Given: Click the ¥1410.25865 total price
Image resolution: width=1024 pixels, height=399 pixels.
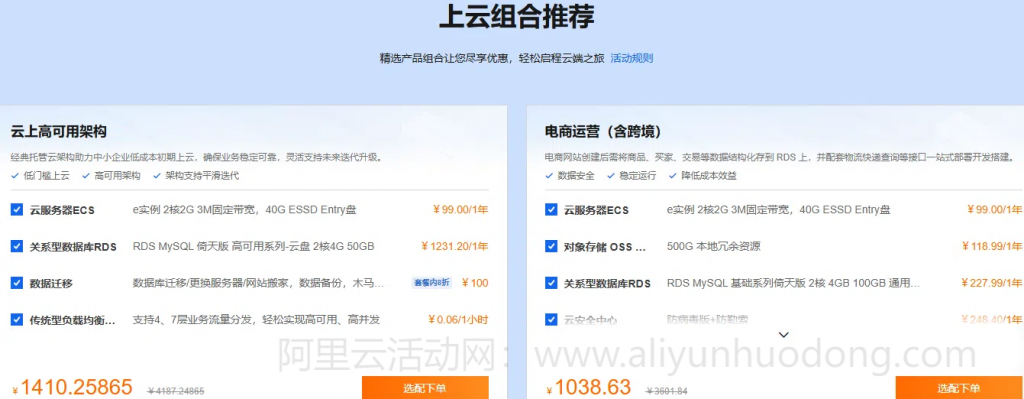Looking at the screenshot, I should 71,387.
